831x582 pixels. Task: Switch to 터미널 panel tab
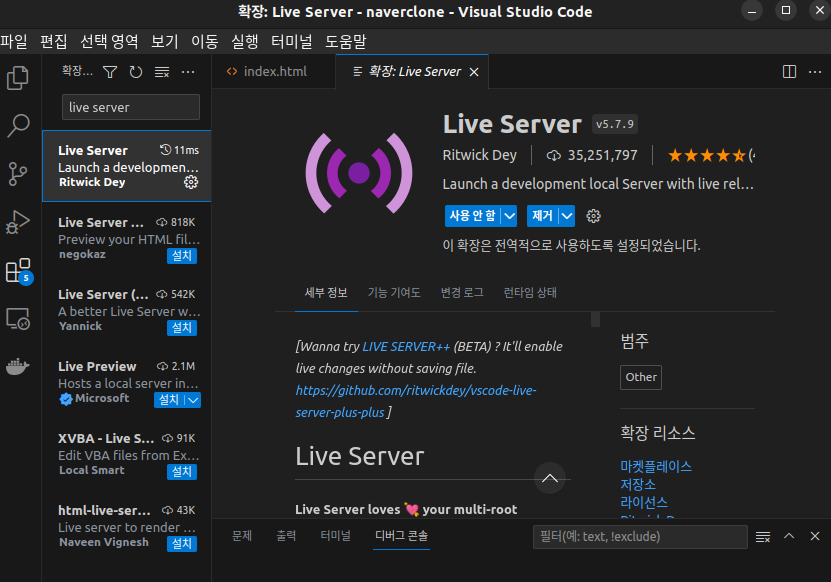pyautogui.click(x=335, y=536)
